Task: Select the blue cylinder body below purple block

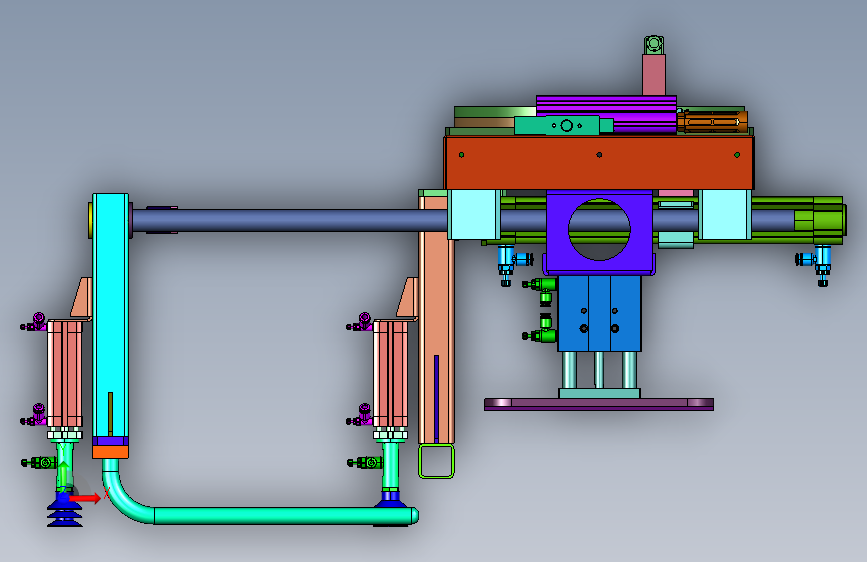Action: point(599,314)
